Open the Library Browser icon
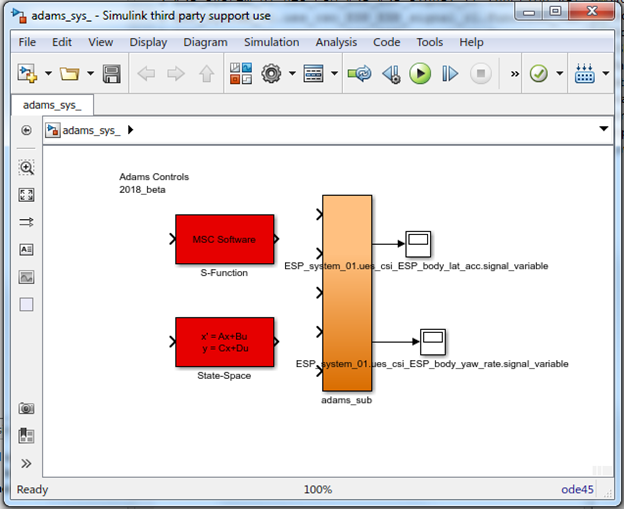 [x=241, y=74]
